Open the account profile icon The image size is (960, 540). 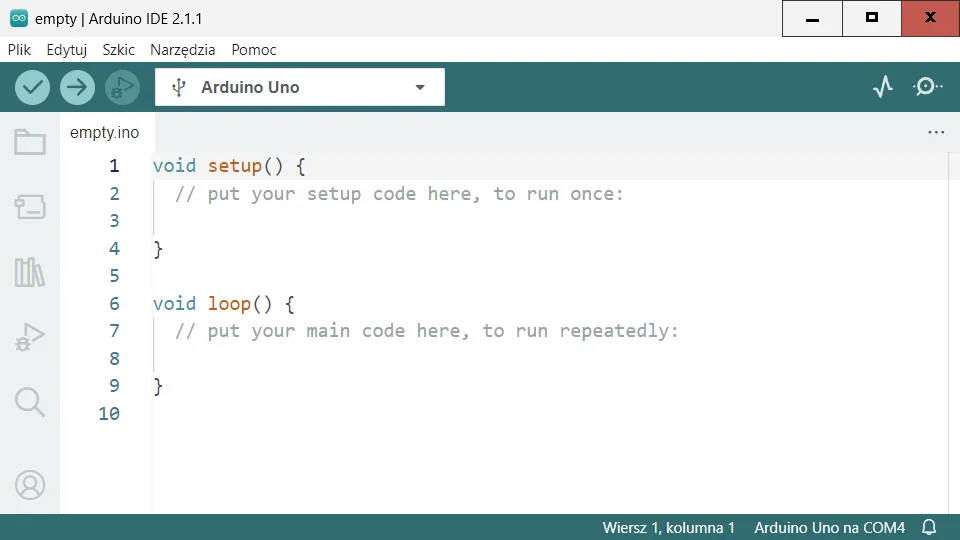[x=30, y=485]
